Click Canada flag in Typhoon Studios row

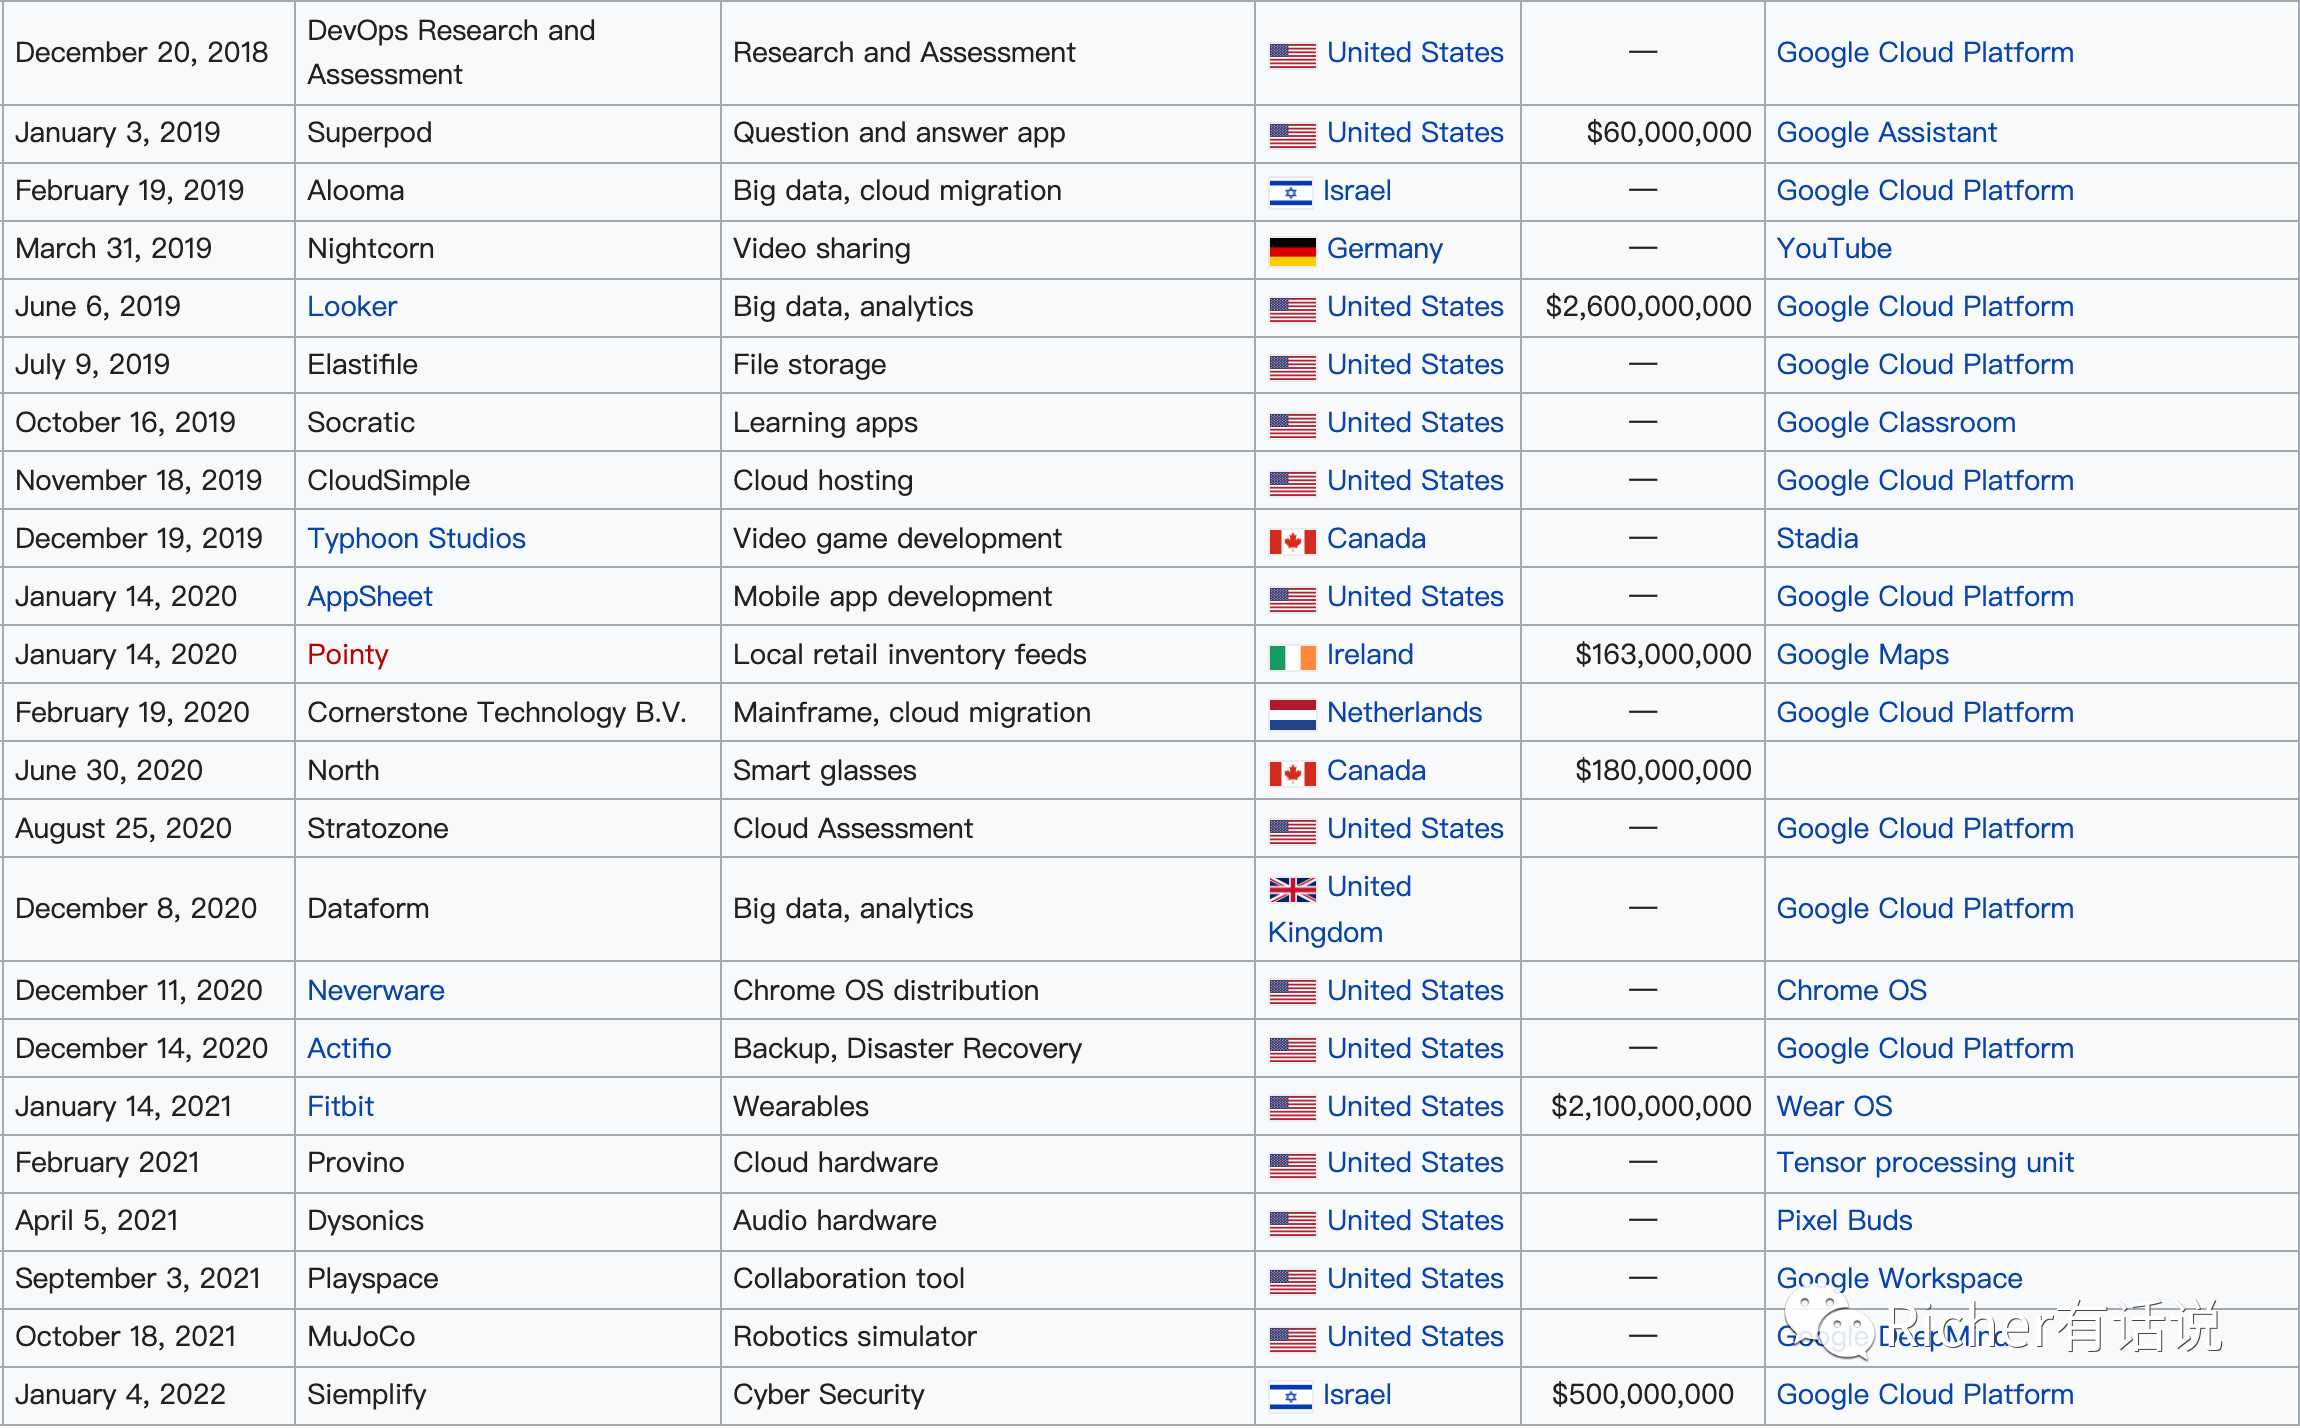click(1292, 540)
